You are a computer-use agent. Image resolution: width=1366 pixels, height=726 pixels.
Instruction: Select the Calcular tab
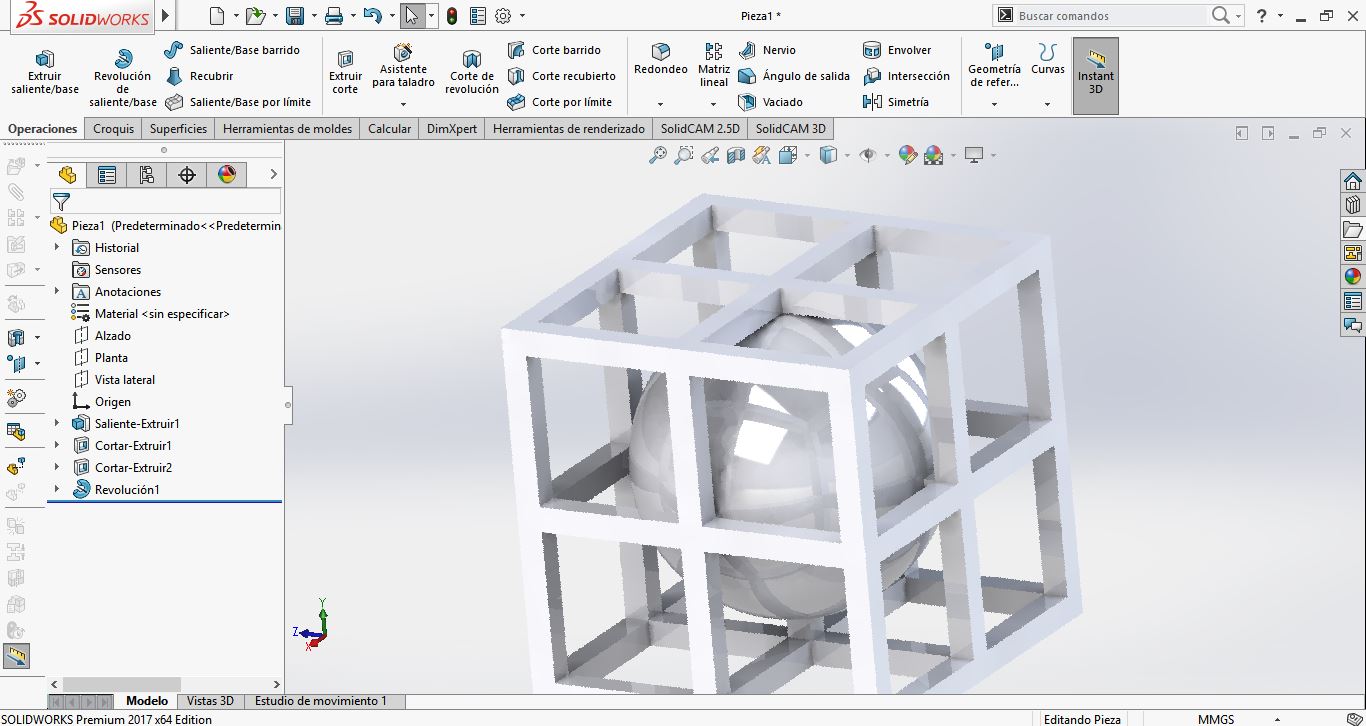[x=389, y=129]
